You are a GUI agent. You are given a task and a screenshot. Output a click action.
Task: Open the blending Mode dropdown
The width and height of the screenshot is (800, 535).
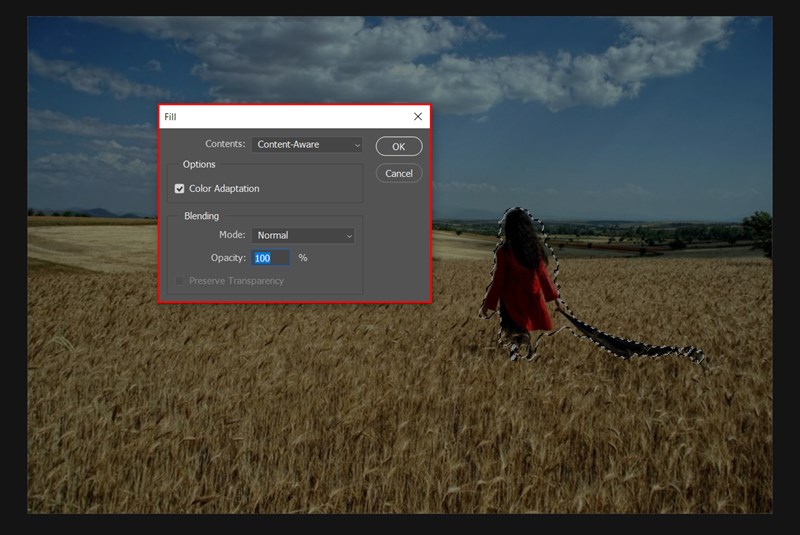303,235
